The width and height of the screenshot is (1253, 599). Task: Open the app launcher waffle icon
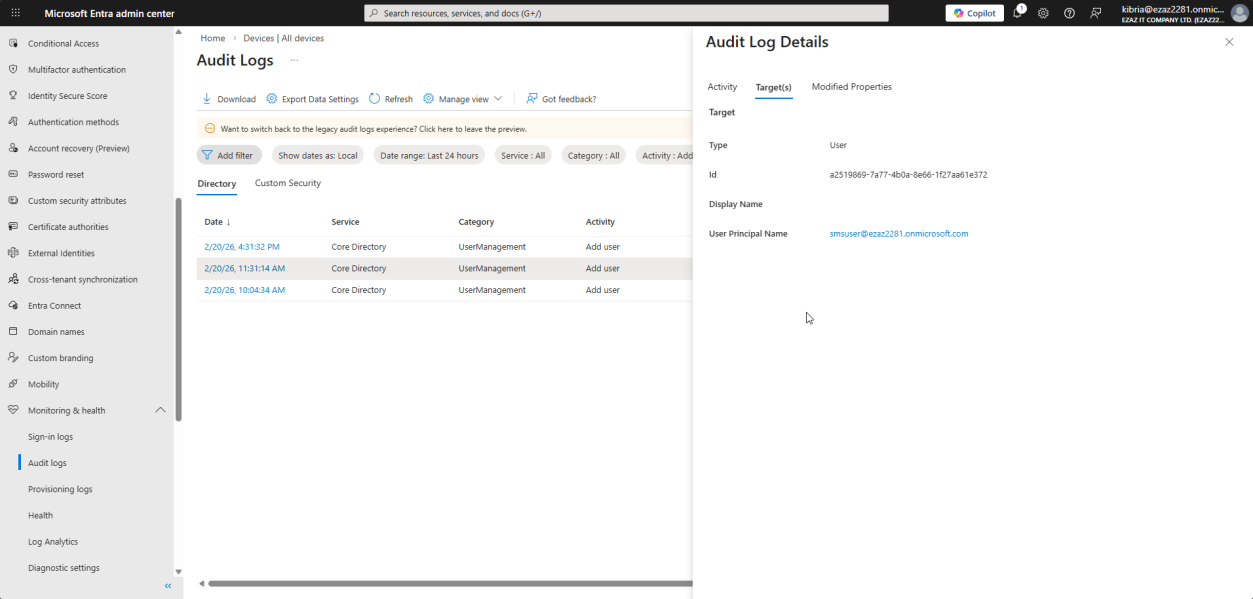click(x=14, y=13)
